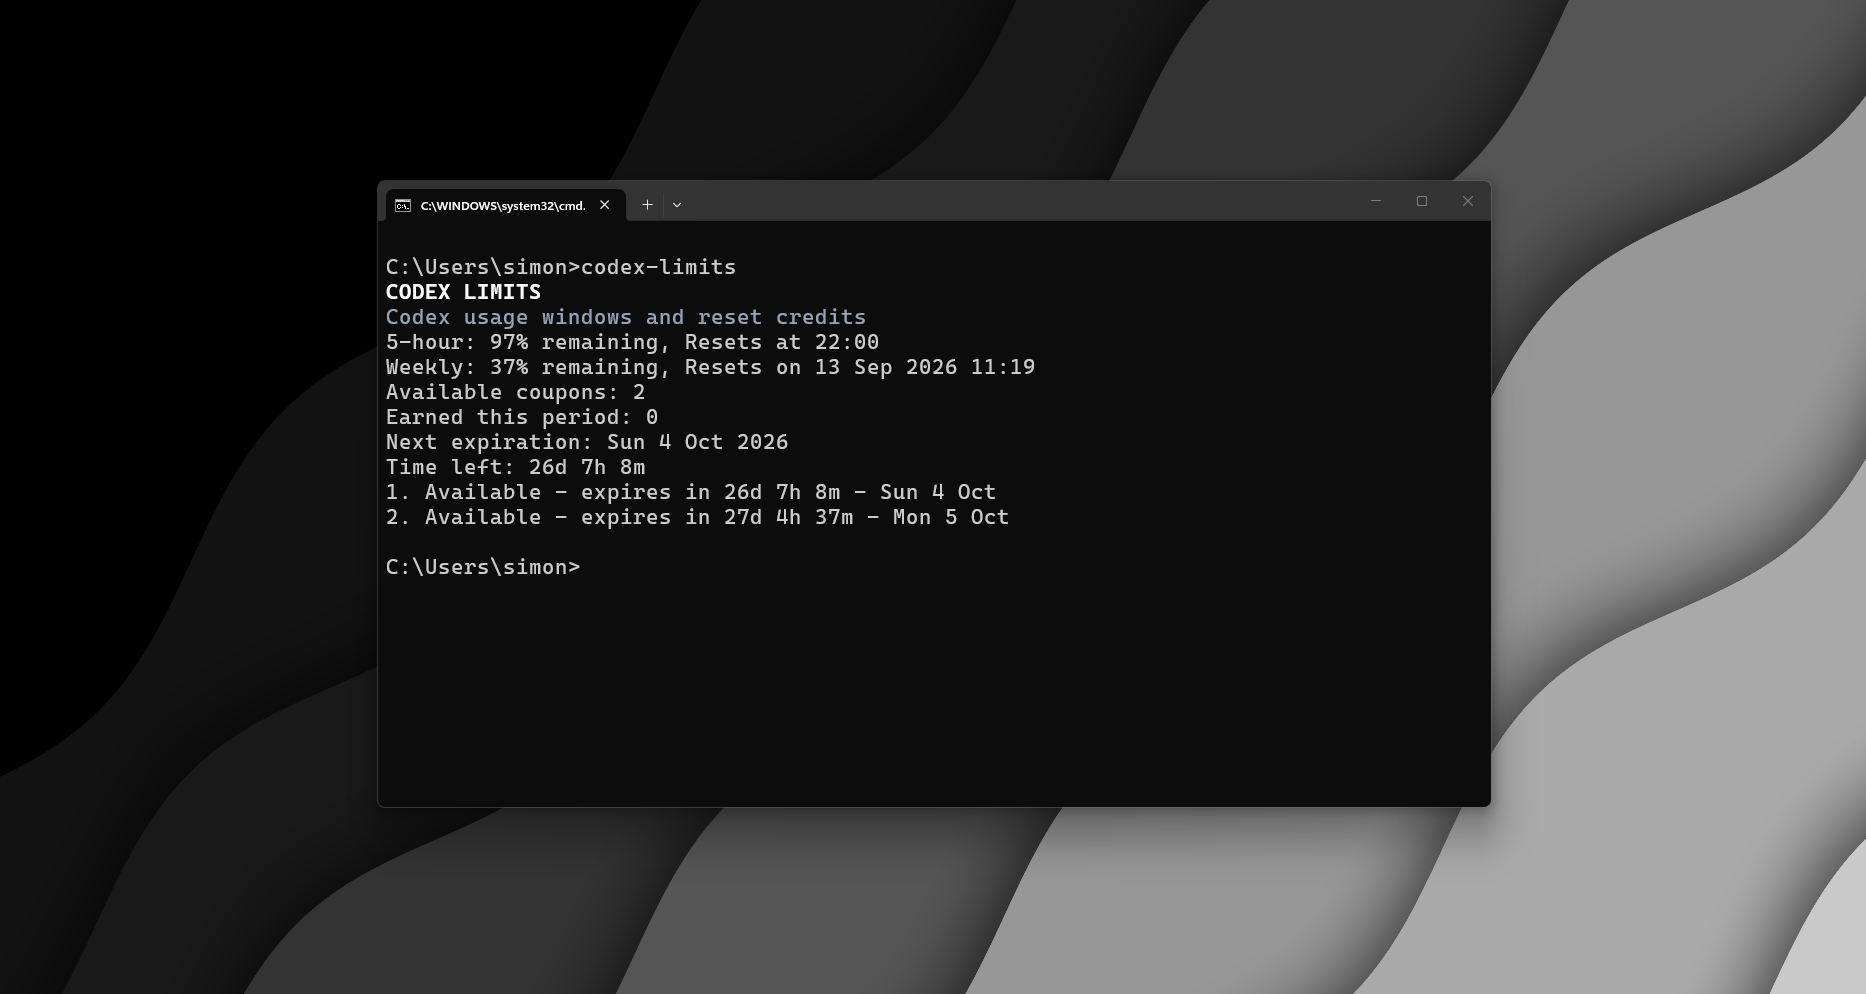Click the "Earned this period: 0" line
1866x994 pixels.
(x=522, y=417)
